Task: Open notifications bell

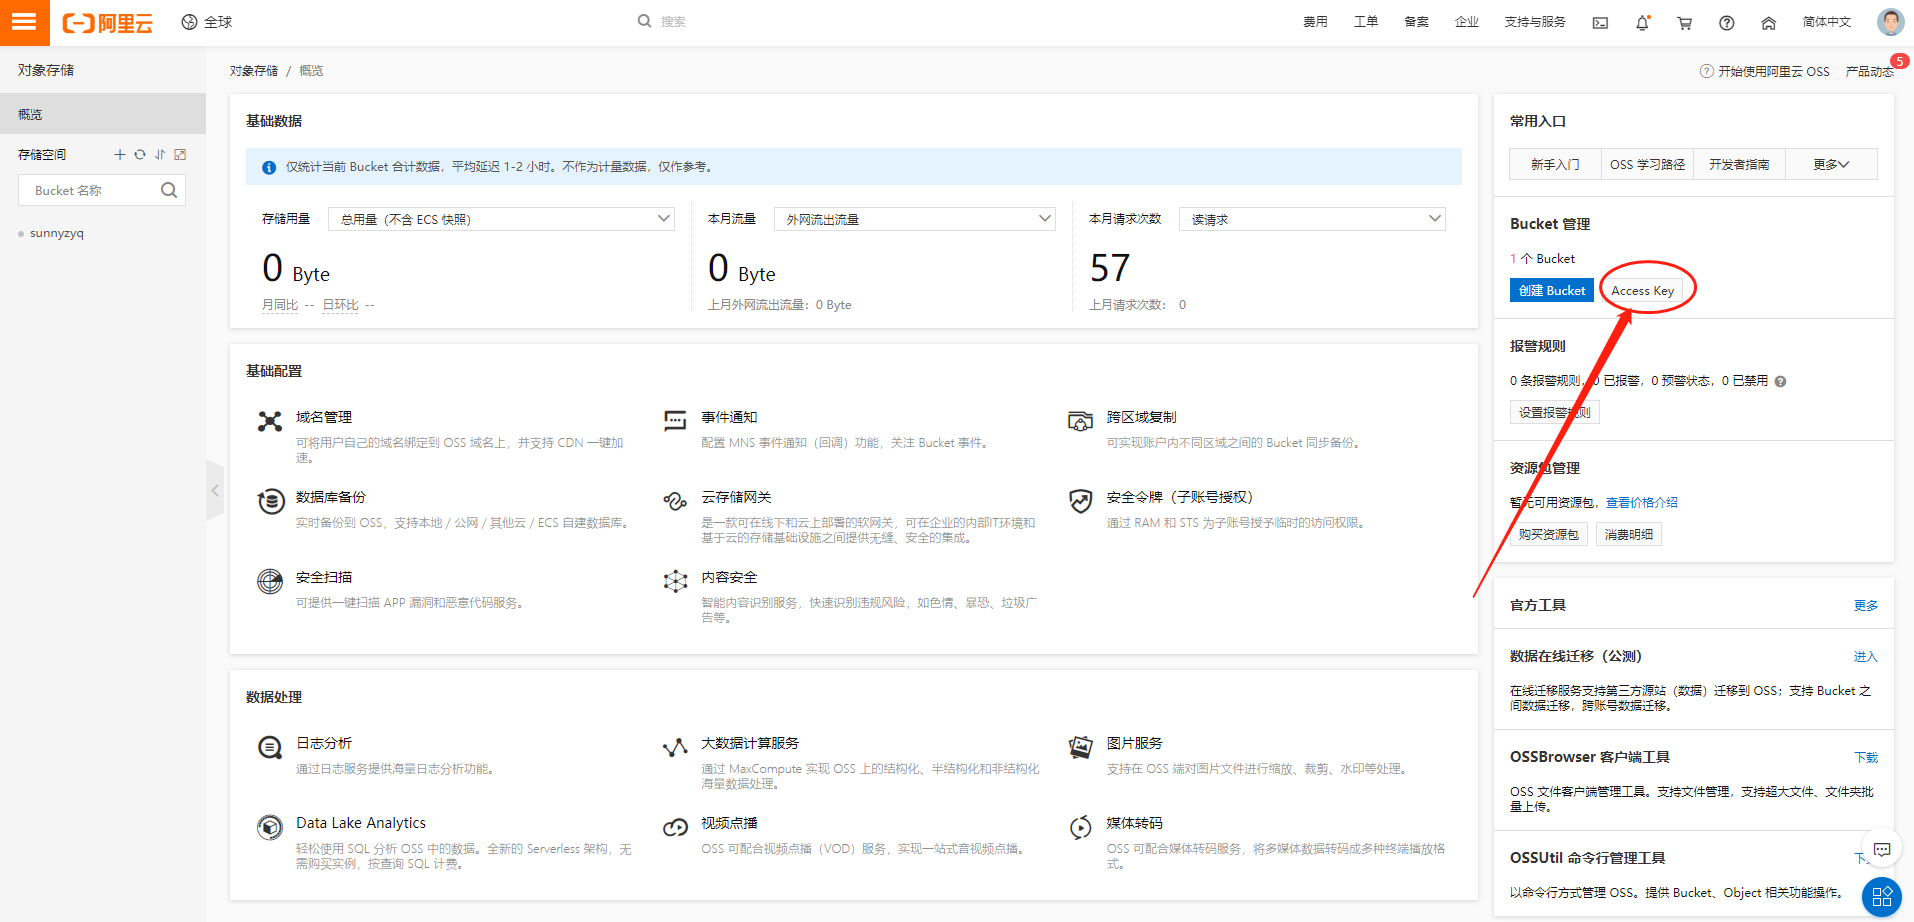Action: click(1642, 23)
